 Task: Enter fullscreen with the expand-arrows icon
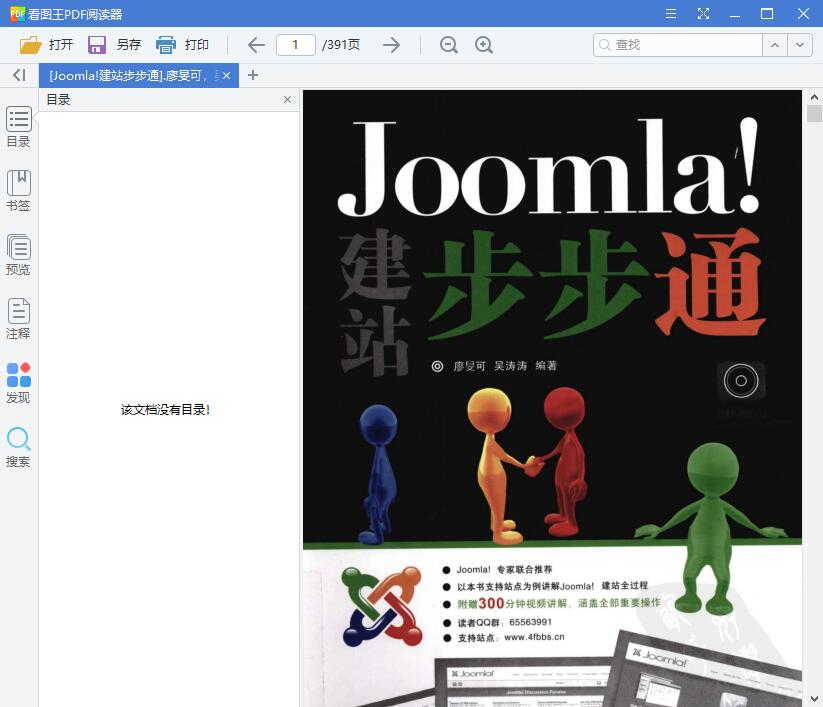click(x=703, y=14)
